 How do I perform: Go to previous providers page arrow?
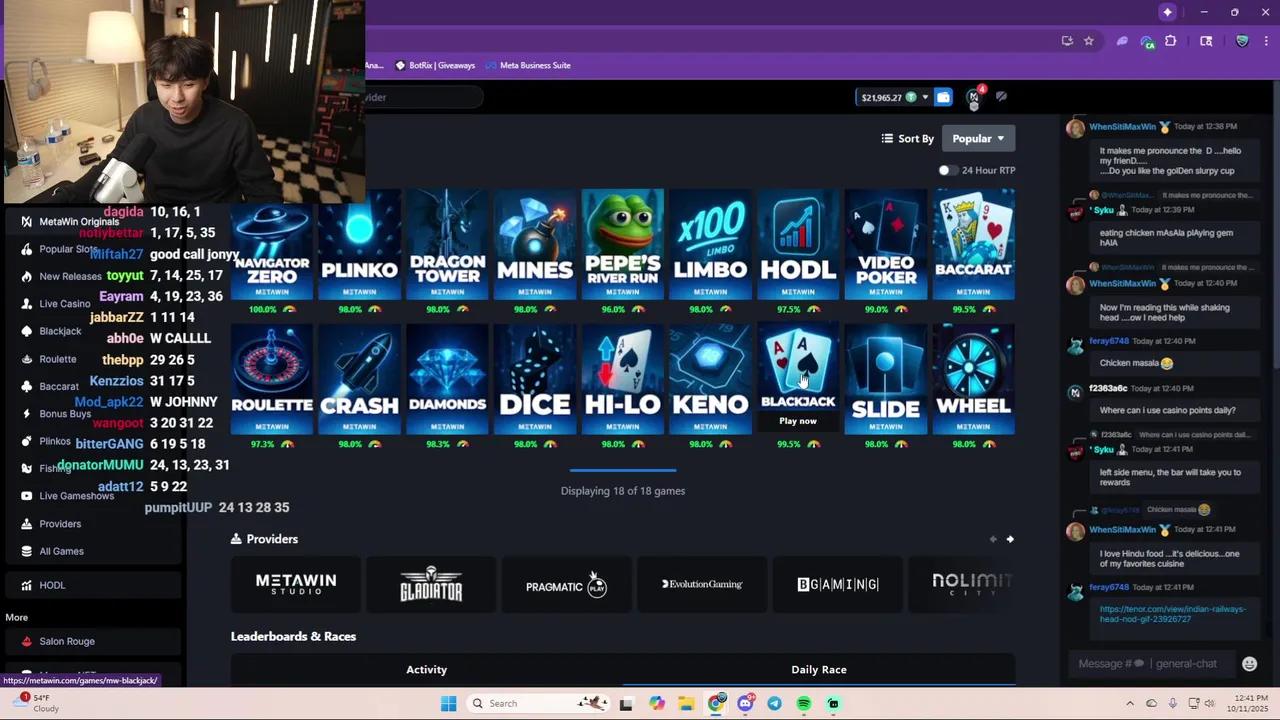993,539
